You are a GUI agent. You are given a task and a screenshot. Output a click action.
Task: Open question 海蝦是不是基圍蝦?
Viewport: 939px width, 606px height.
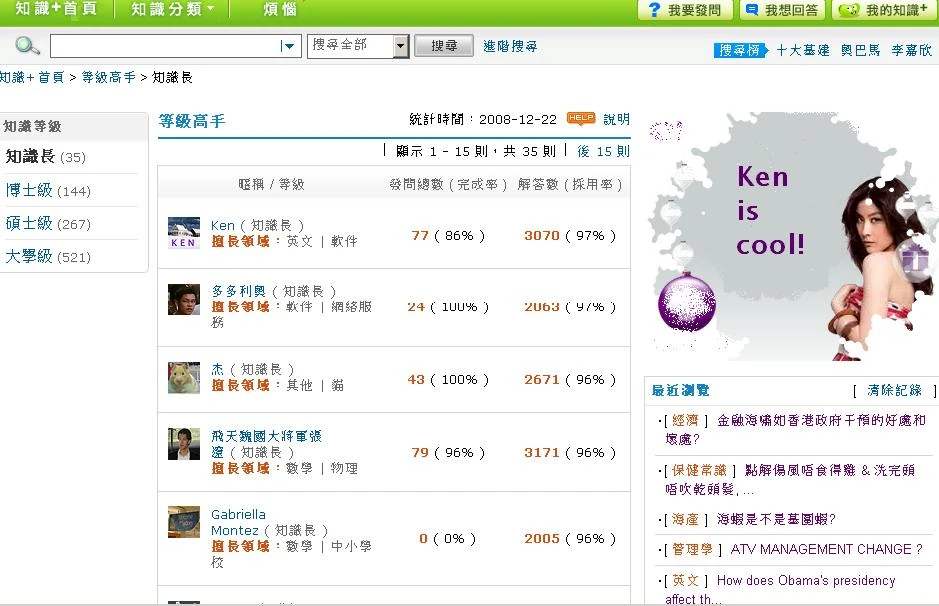776,519
